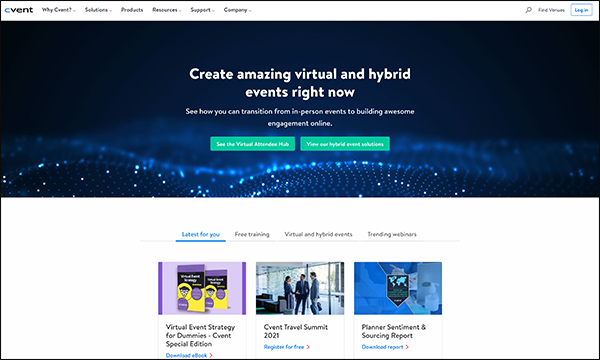Open the Company dropdown menu

(x=238, y=10)
